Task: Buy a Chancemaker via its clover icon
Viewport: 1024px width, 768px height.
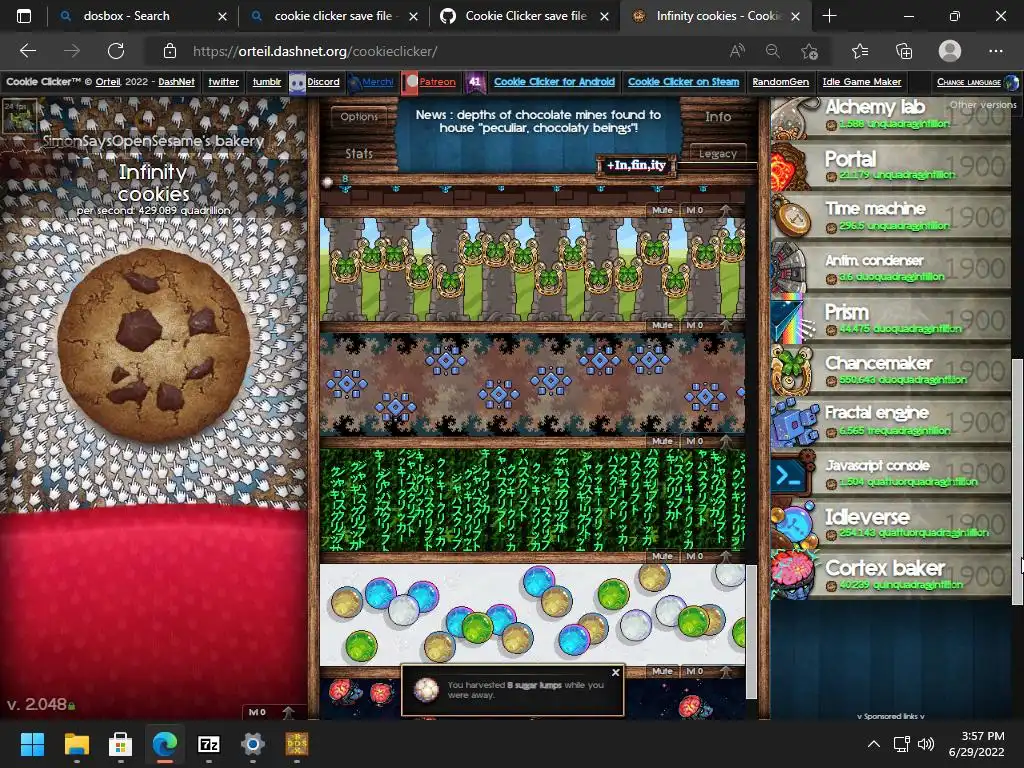Action: 792,370
